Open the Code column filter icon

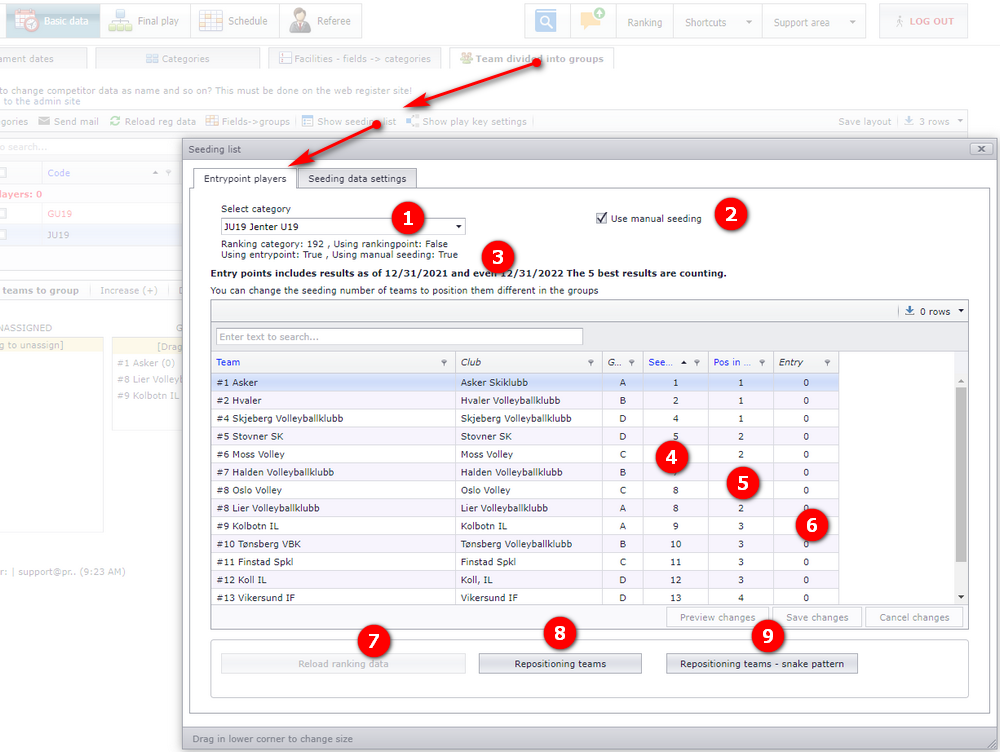[168, 173]
